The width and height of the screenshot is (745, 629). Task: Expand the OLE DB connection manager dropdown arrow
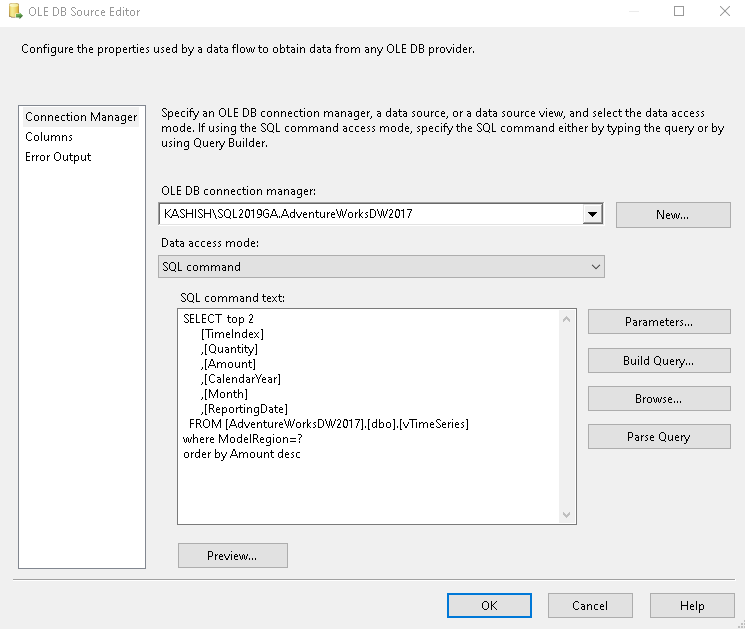point(592,214)
